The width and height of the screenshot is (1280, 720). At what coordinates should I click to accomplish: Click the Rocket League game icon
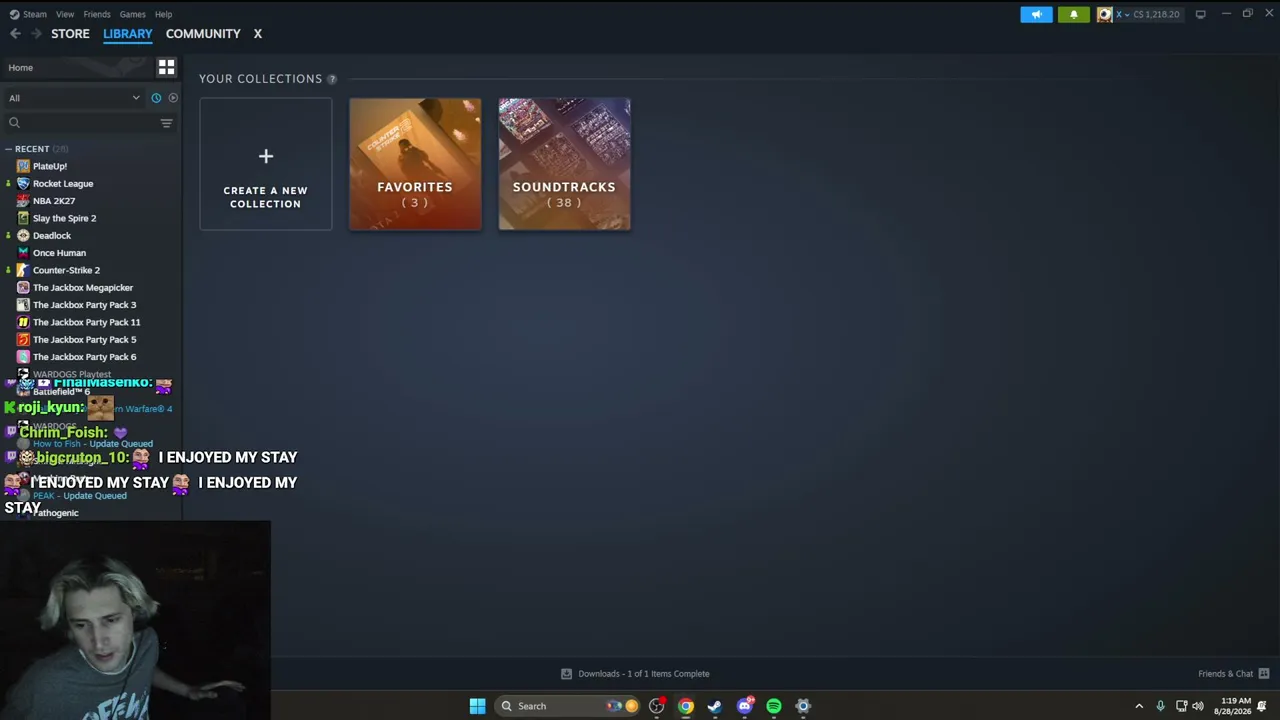click(x=23, y=184)
